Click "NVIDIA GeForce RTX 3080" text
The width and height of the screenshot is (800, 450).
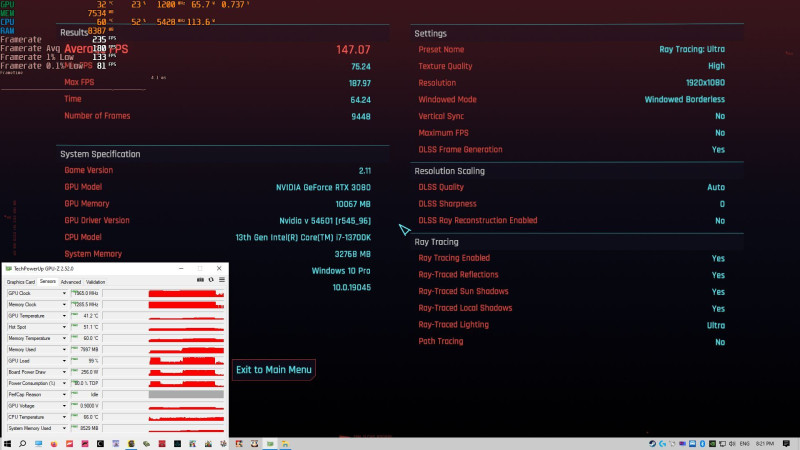point(323,187)
